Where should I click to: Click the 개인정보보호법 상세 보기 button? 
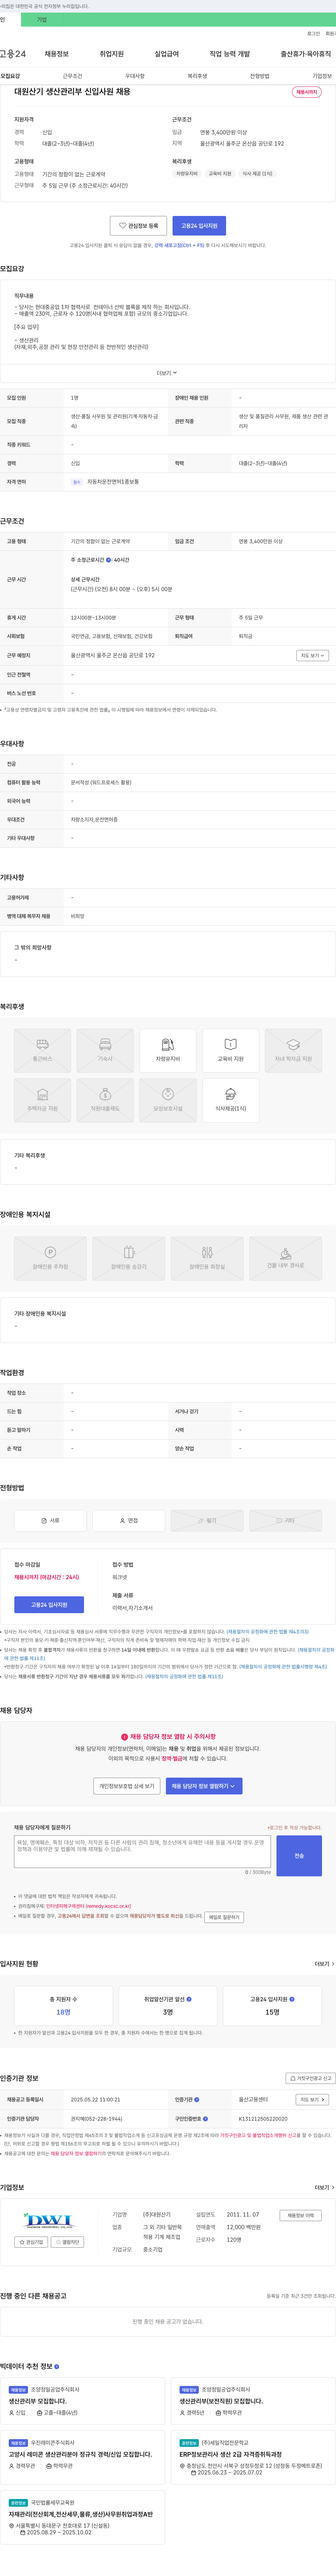[127, 1786]
